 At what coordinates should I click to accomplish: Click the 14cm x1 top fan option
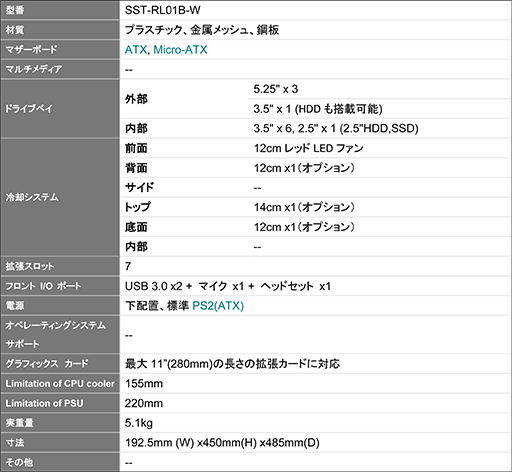pyautogui.click(x=304, y=207)
